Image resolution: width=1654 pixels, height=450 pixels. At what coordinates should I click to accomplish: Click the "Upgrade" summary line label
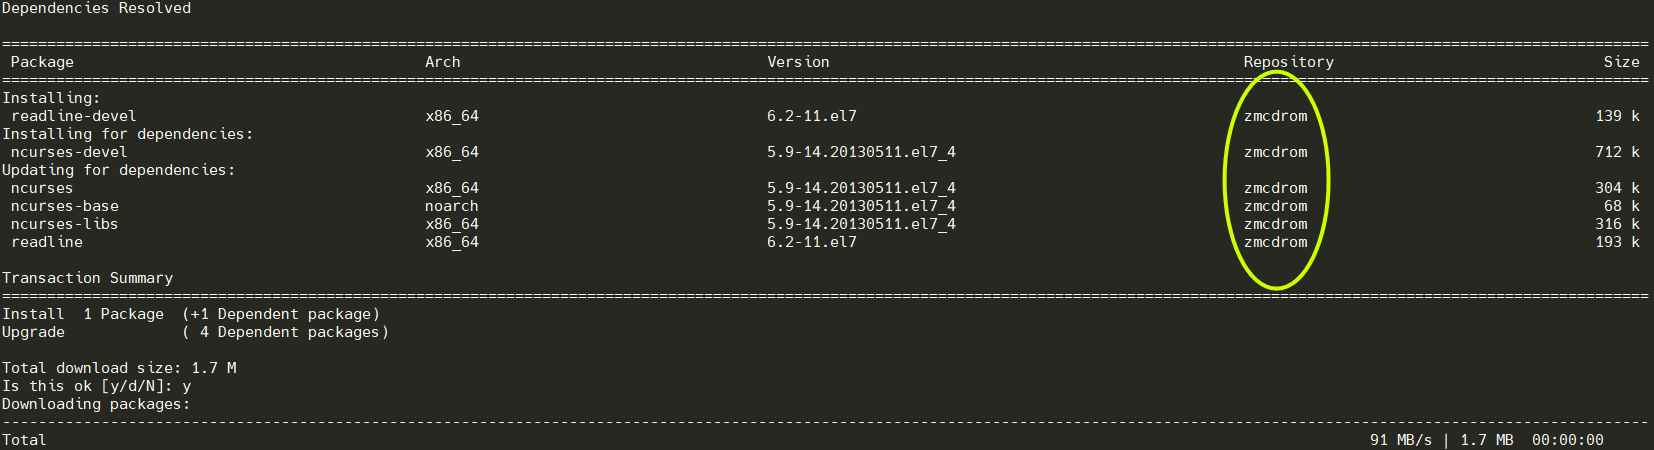pos(33,332)
